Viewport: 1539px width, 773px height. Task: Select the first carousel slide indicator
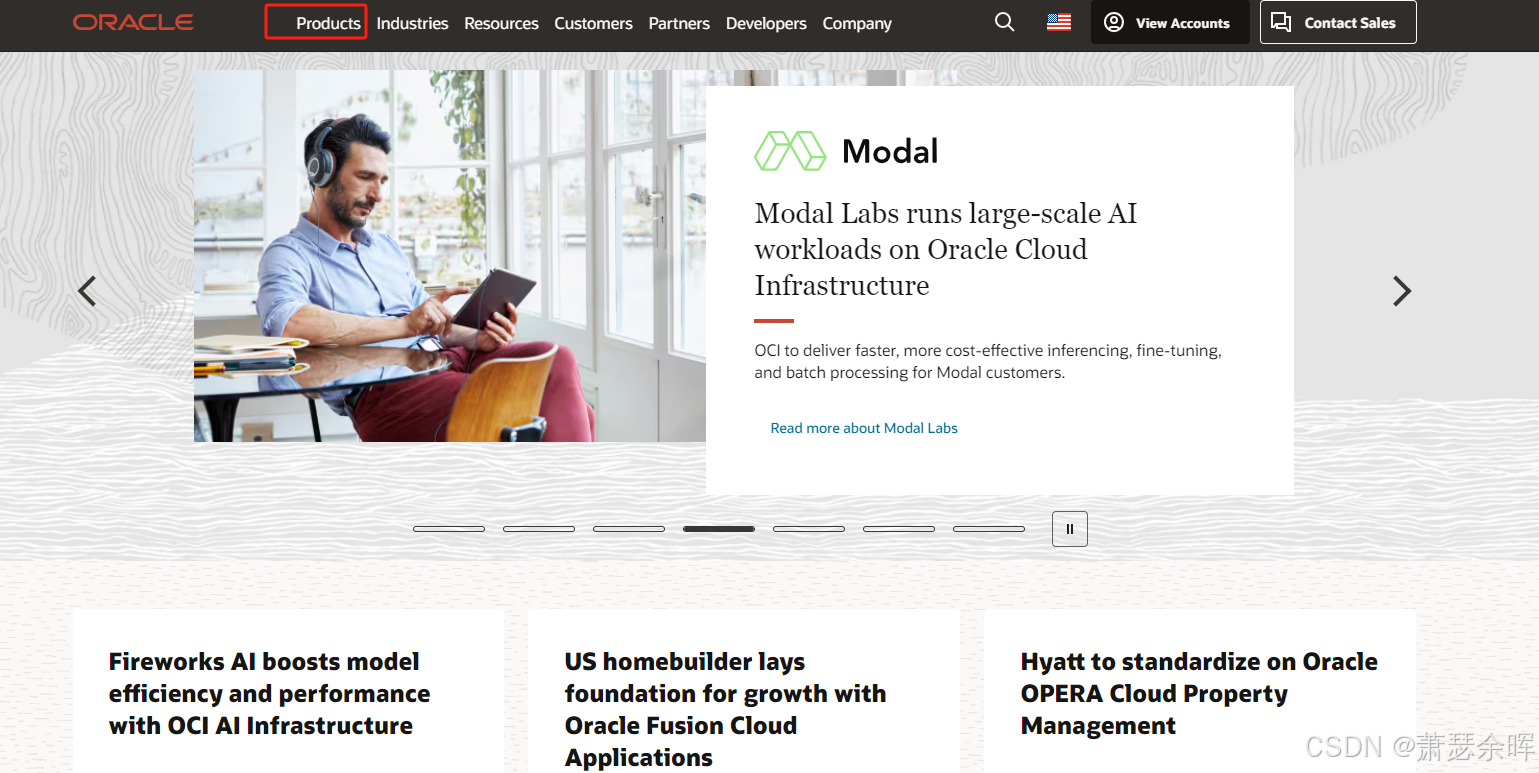coord(449,529)
